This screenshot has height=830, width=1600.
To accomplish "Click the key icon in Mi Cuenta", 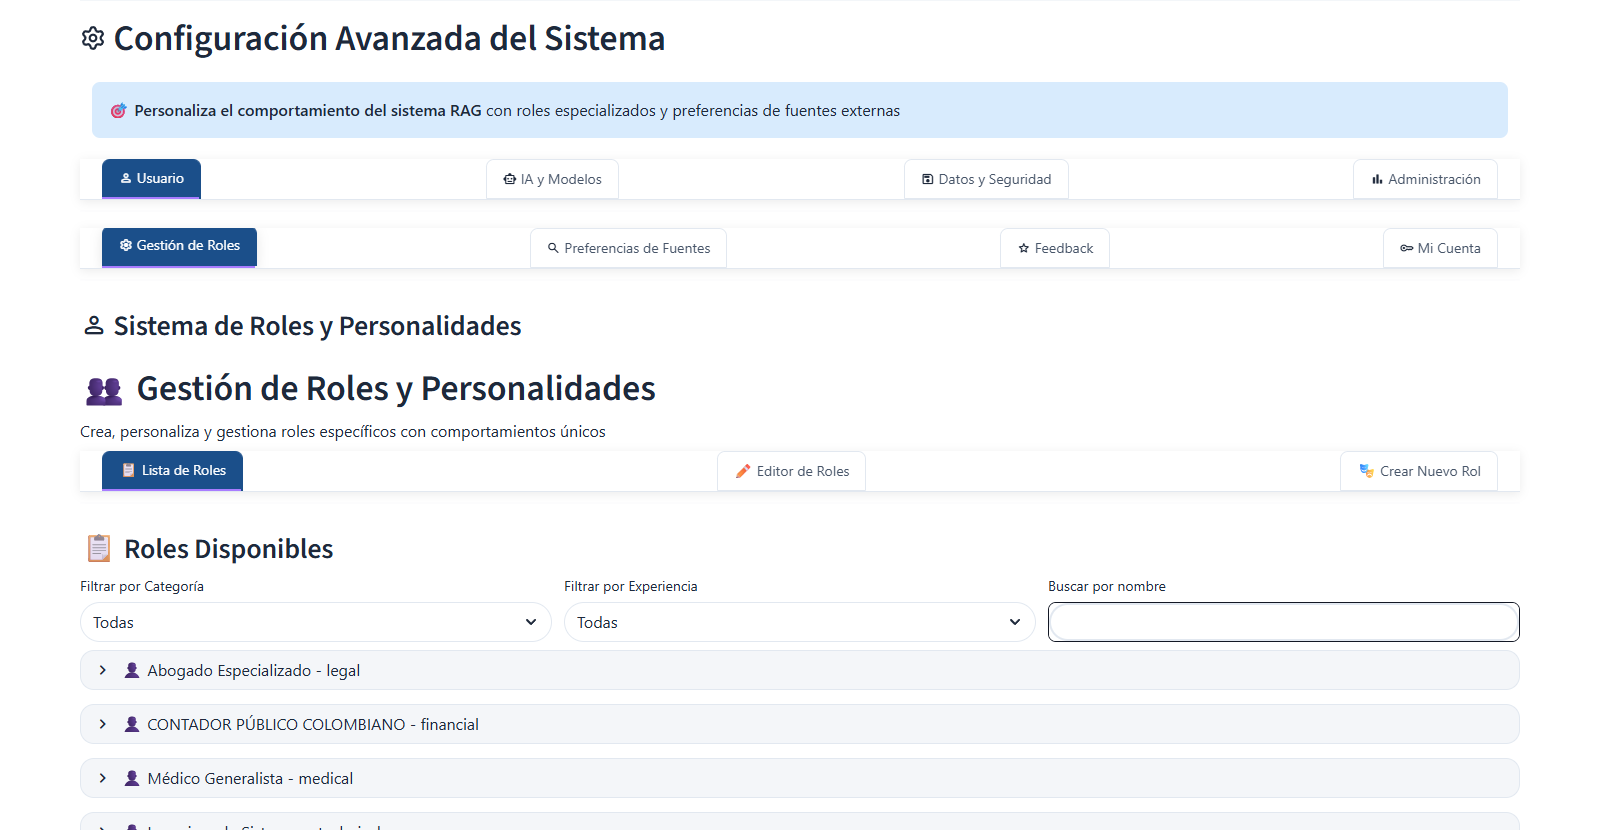I will tap(1407, 248).
